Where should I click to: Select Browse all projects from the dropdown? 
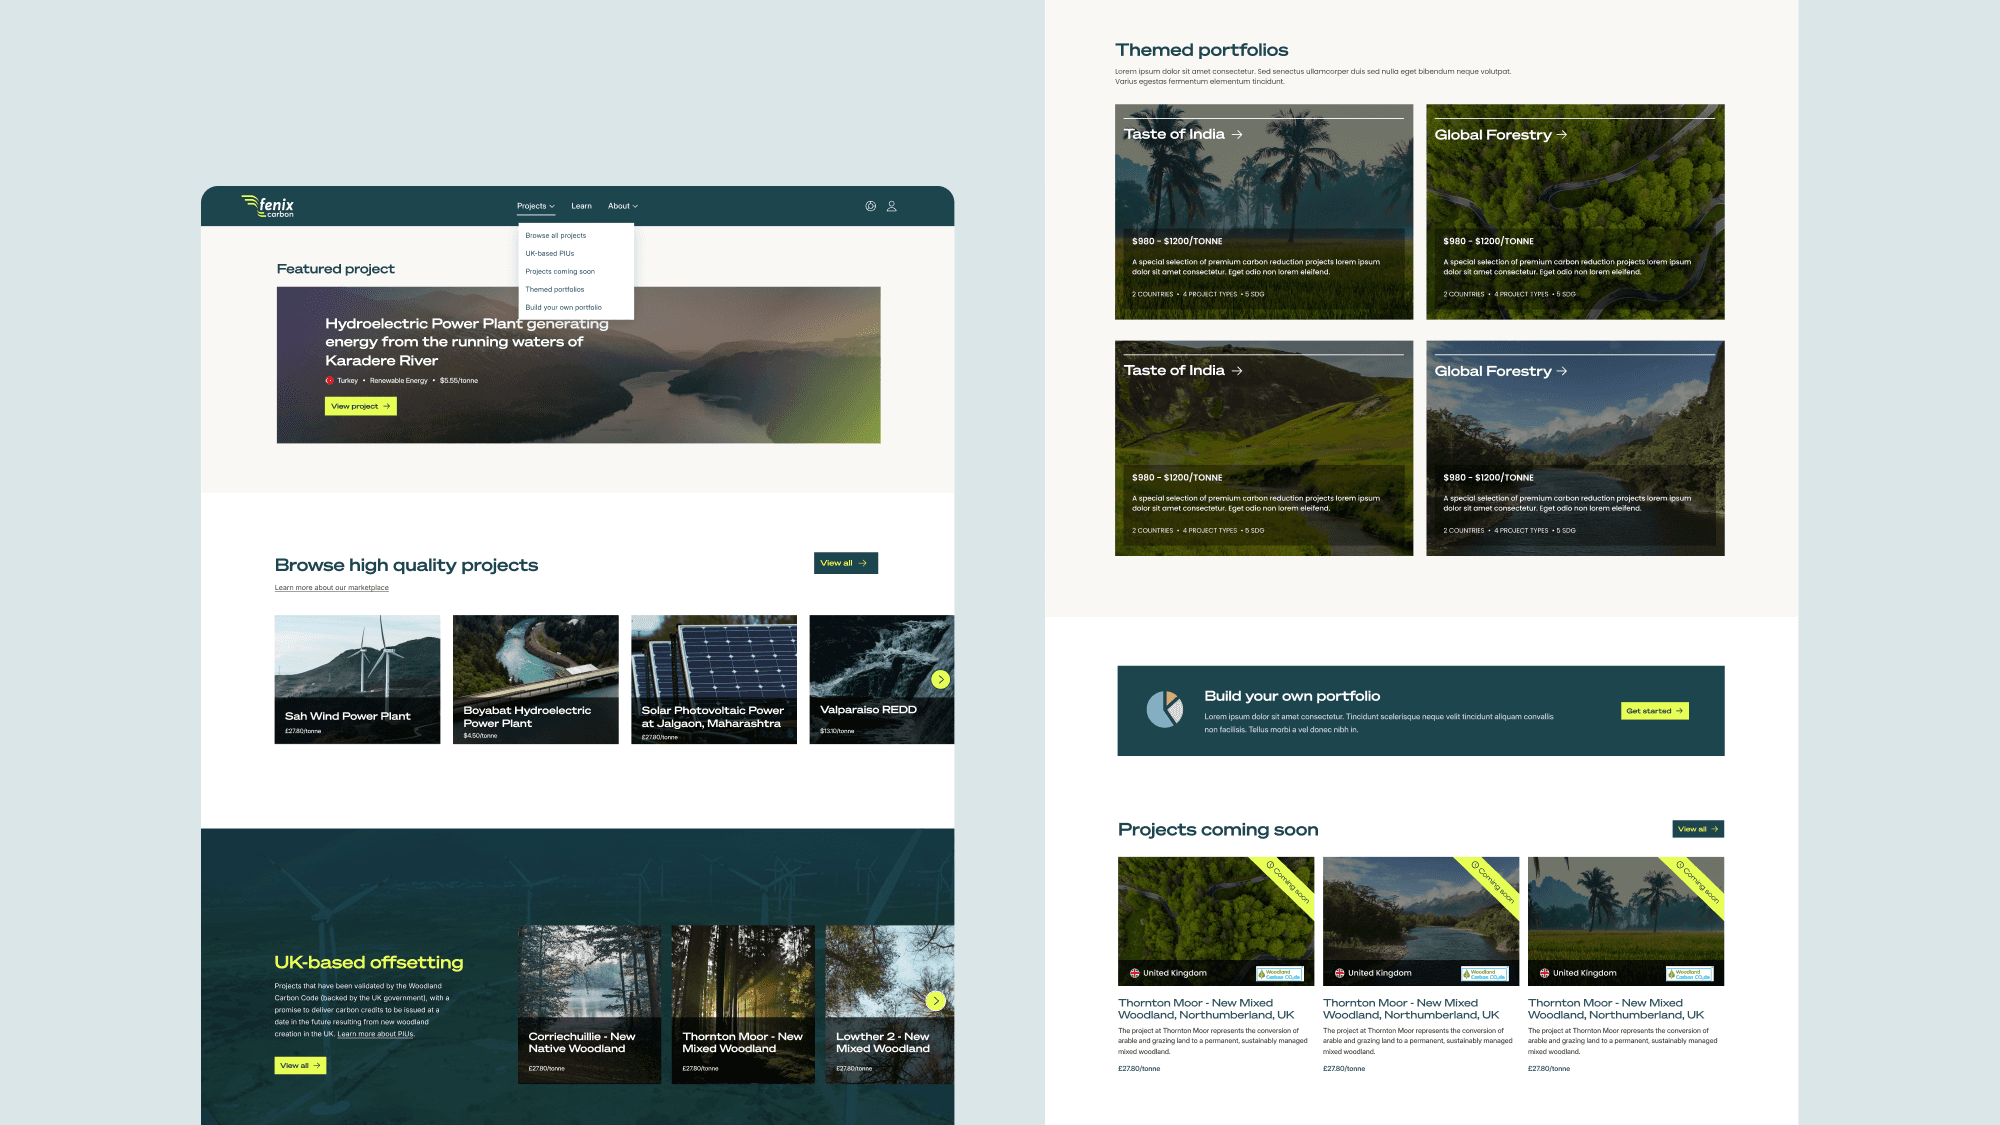click(x=556, y=236)
